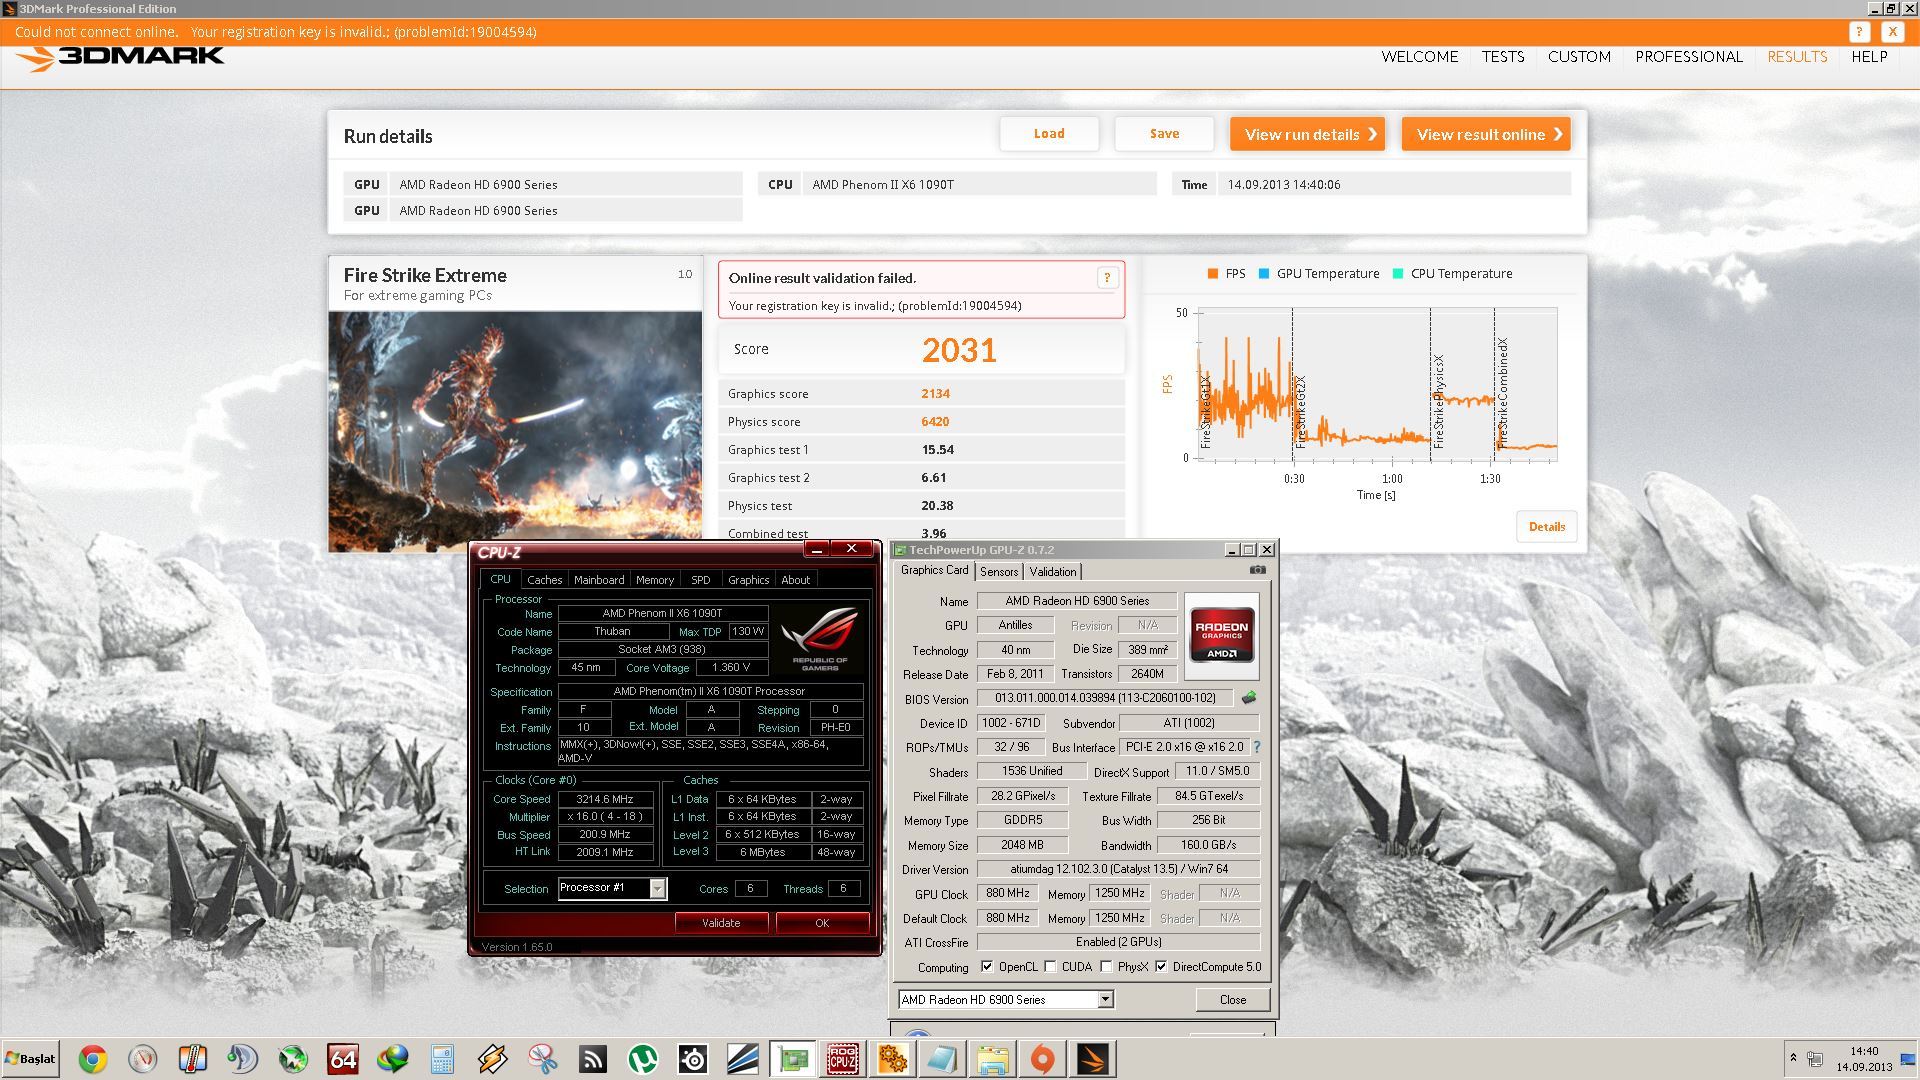
Task: Expand the GPU-Z Radeon HD 6900 dropdown
Action: (1105, 999)
